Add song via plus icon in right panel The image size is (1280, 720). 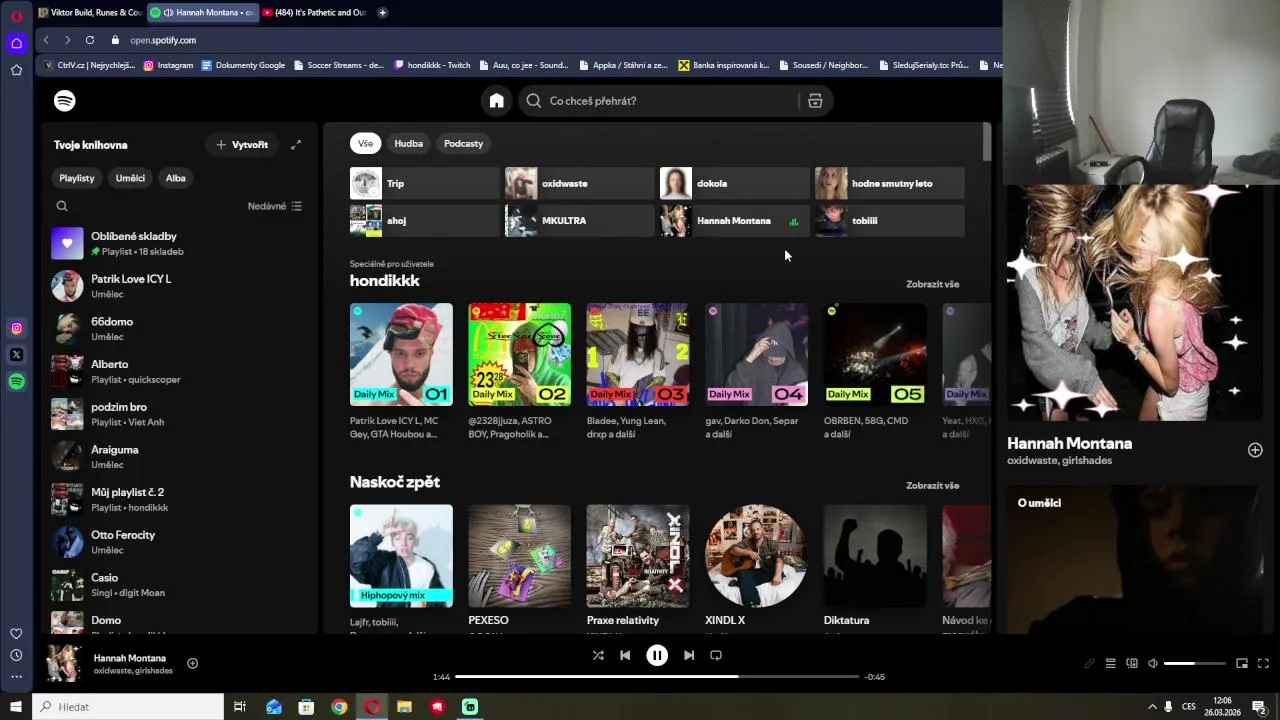1255,450
